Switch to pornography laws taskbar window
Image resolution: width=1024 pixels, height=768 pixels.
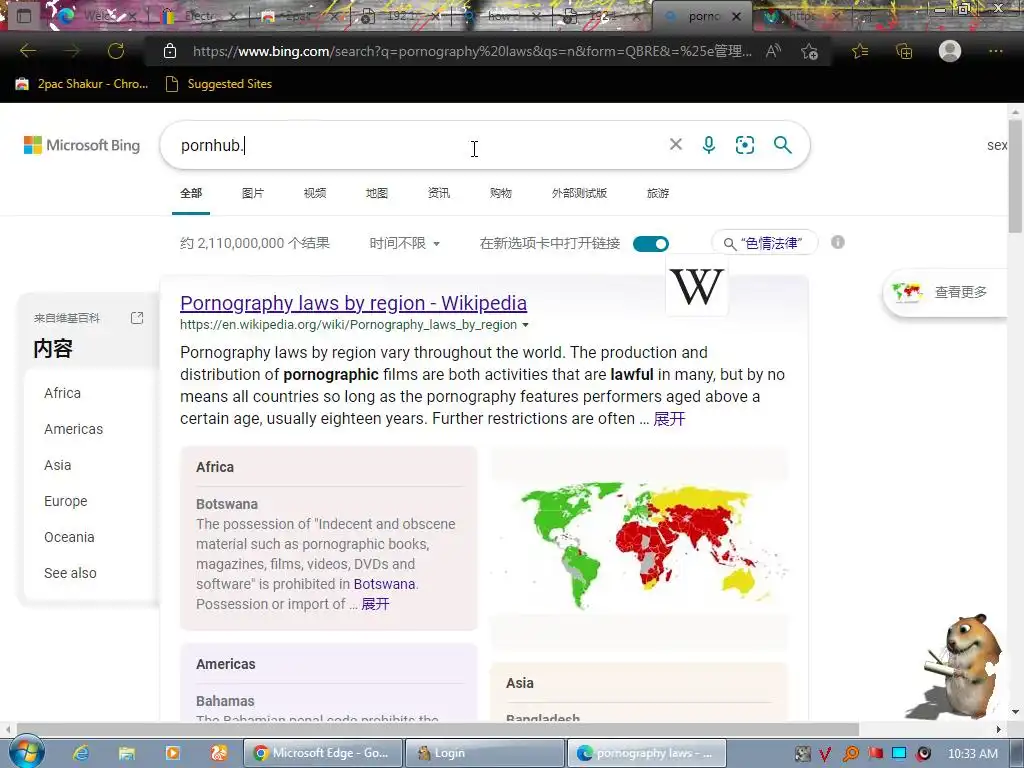click(647, 753)
